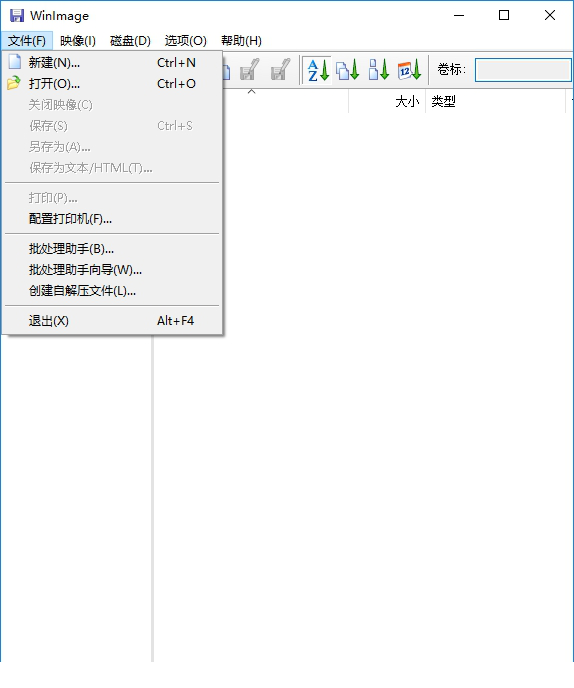Click the 卷标 volume label input field
The image size is (574, 688).
coord(523,70)
